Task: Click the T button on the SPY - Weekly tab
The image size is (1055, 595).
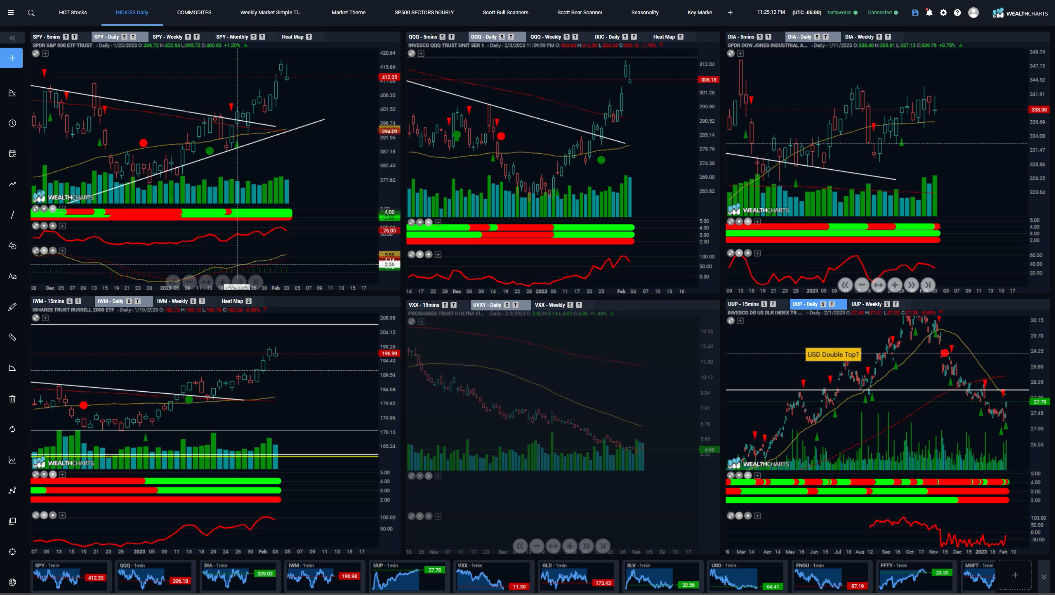Action: (x=196, y=37)
